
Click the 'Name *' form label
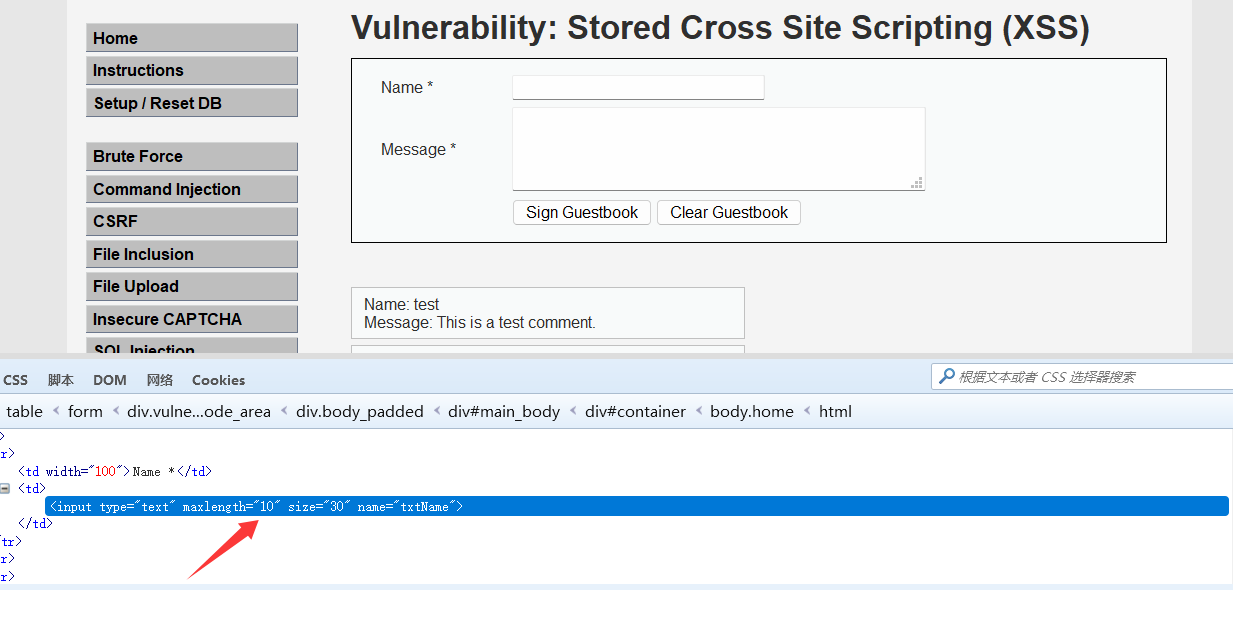tap(407, 87)
